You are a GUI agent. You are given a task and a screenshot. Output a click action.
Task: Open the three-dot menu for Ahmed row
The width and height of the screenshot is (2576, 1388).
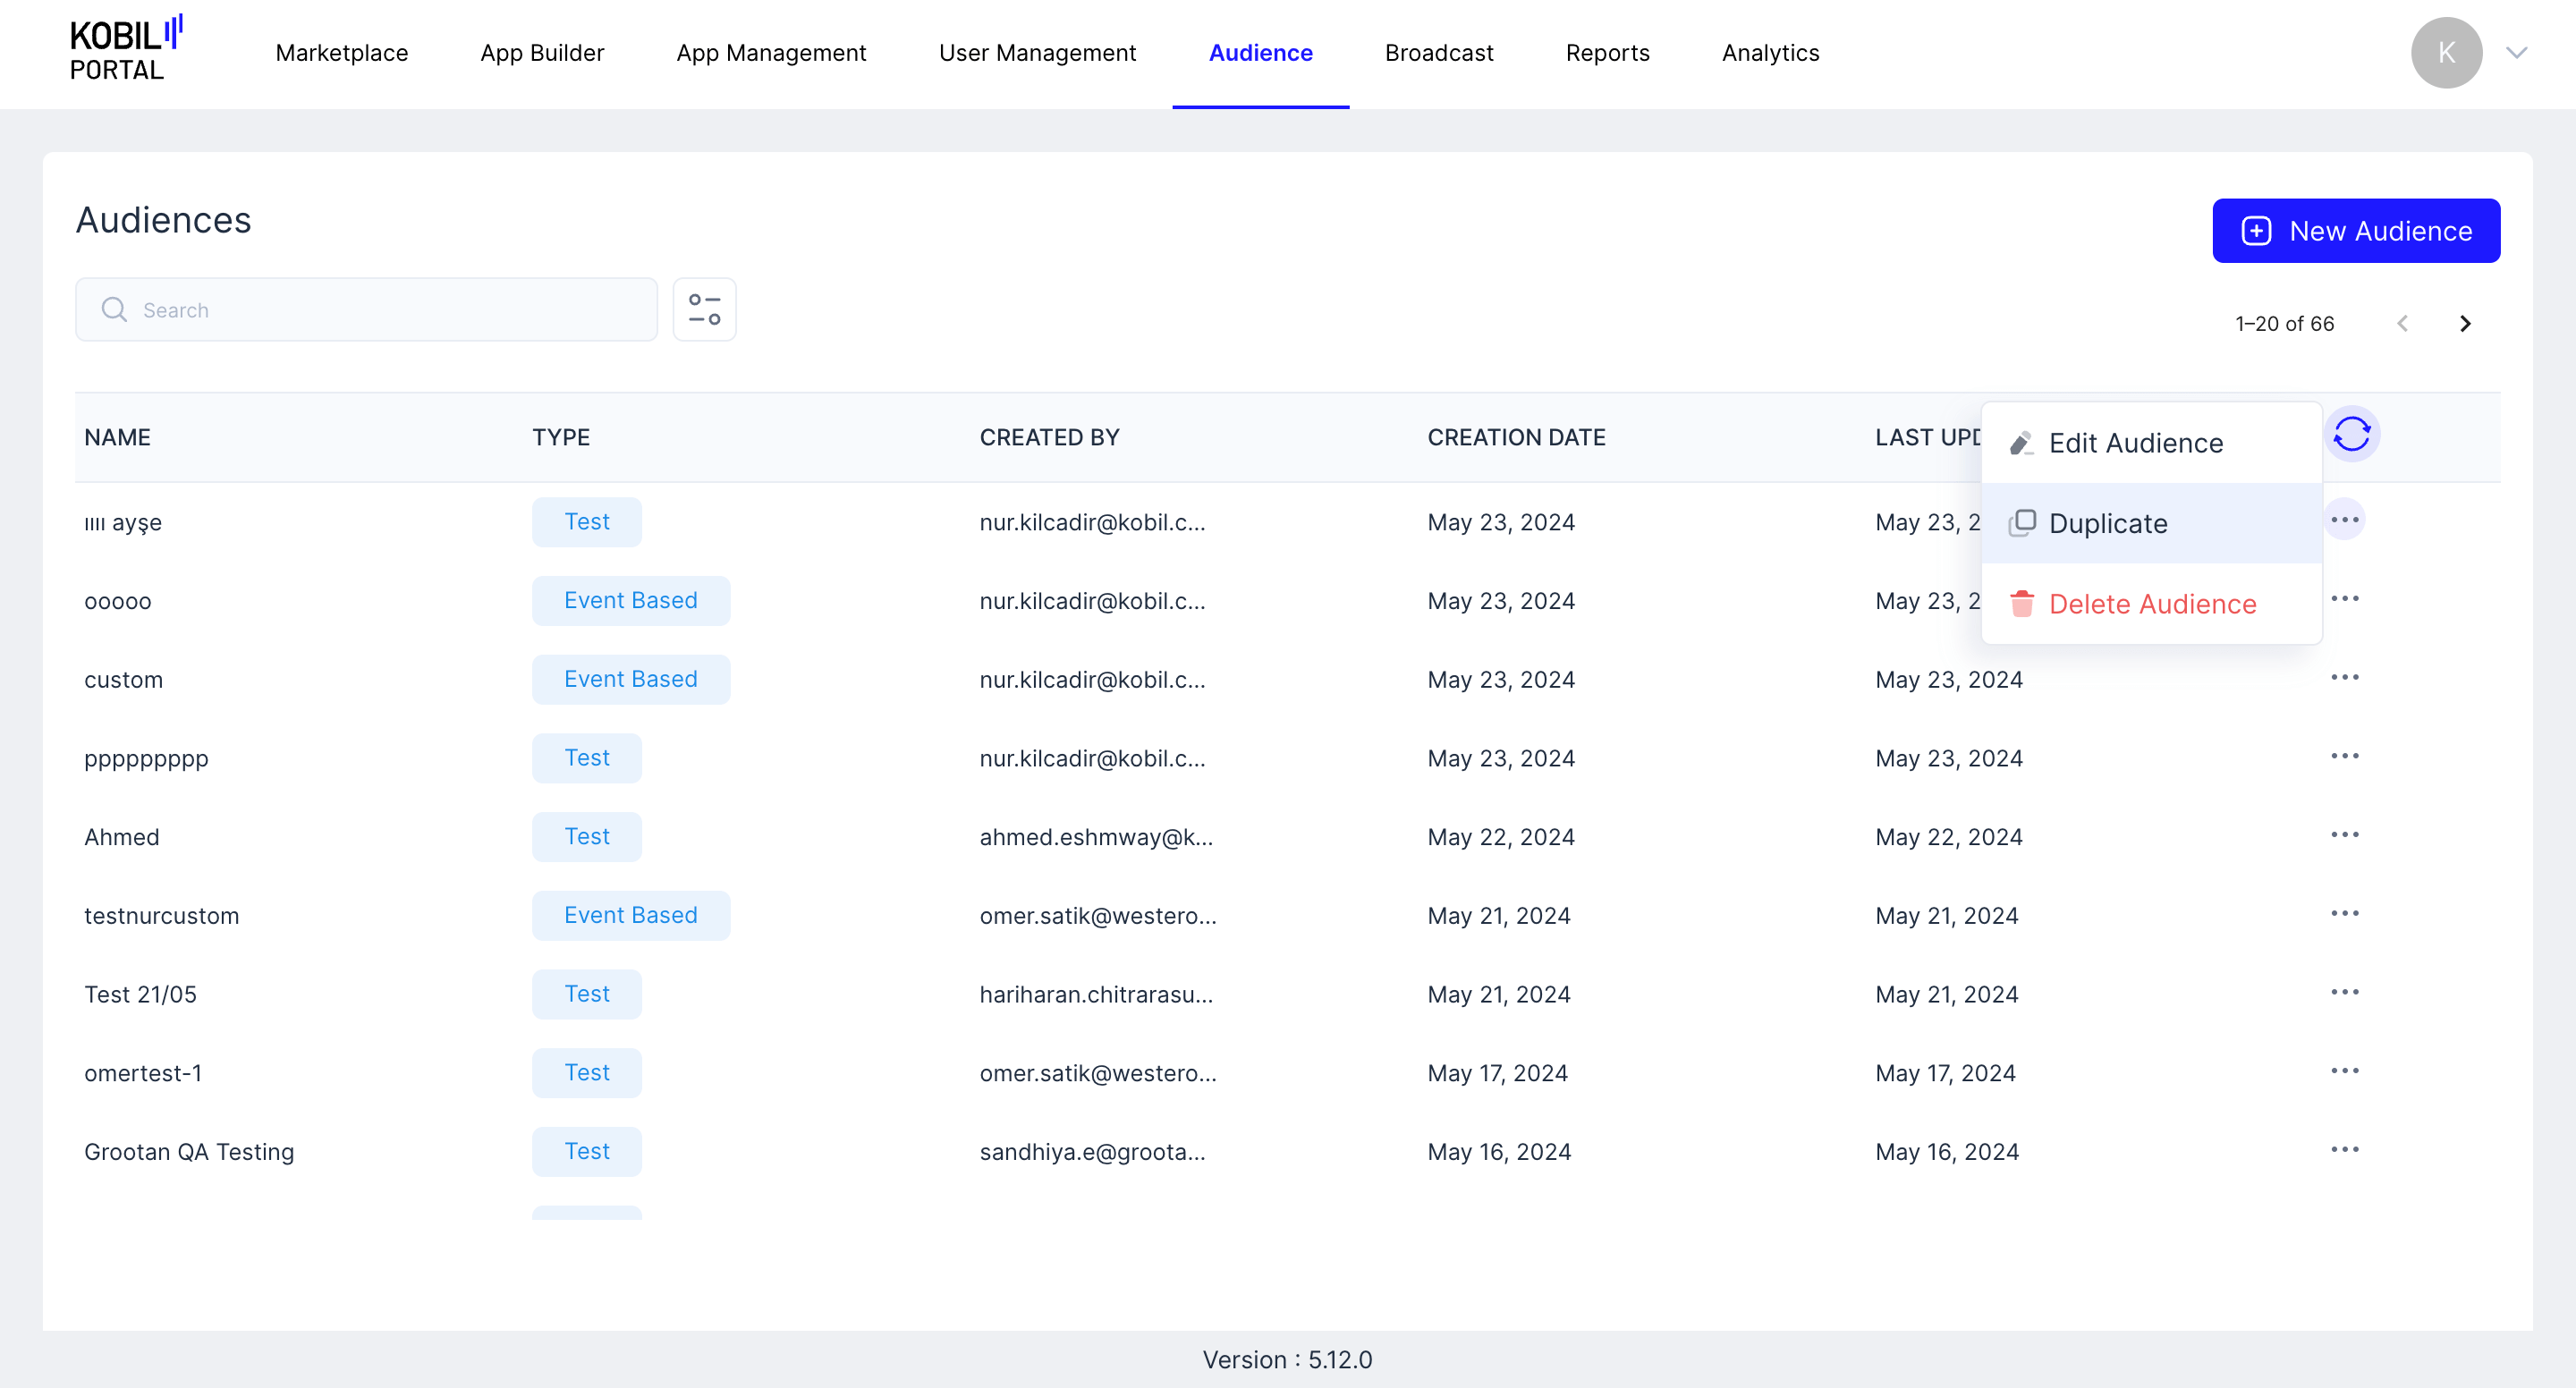click(x=2344, y=835)
